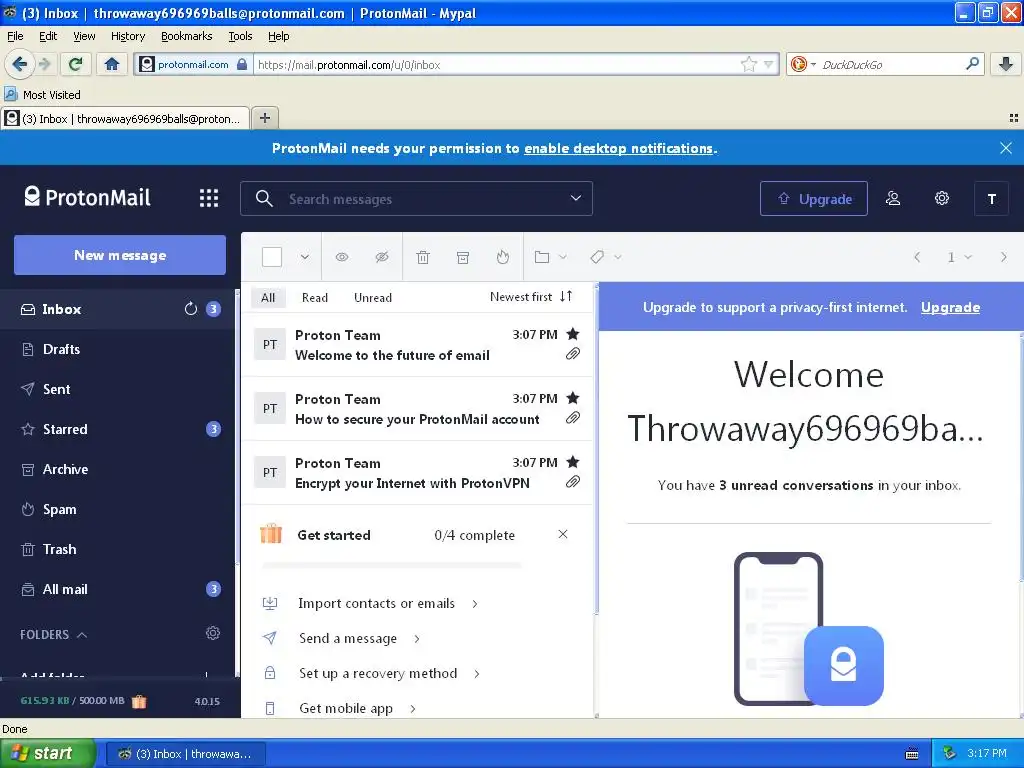Go to the next page arrow
This screenshot has width=1024, height=768.
click(x=1004, y=257)
